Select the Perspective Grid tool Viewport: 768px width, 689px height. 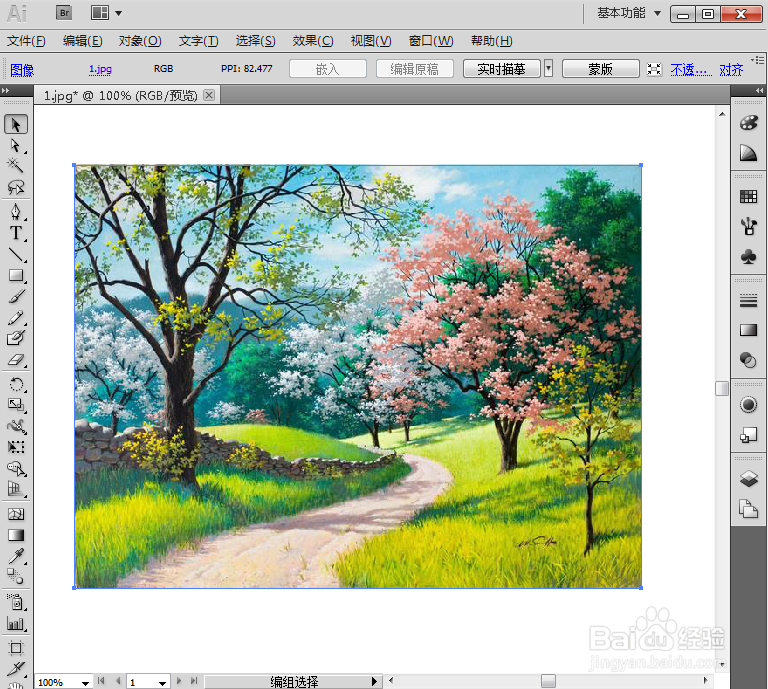(16, 489)
